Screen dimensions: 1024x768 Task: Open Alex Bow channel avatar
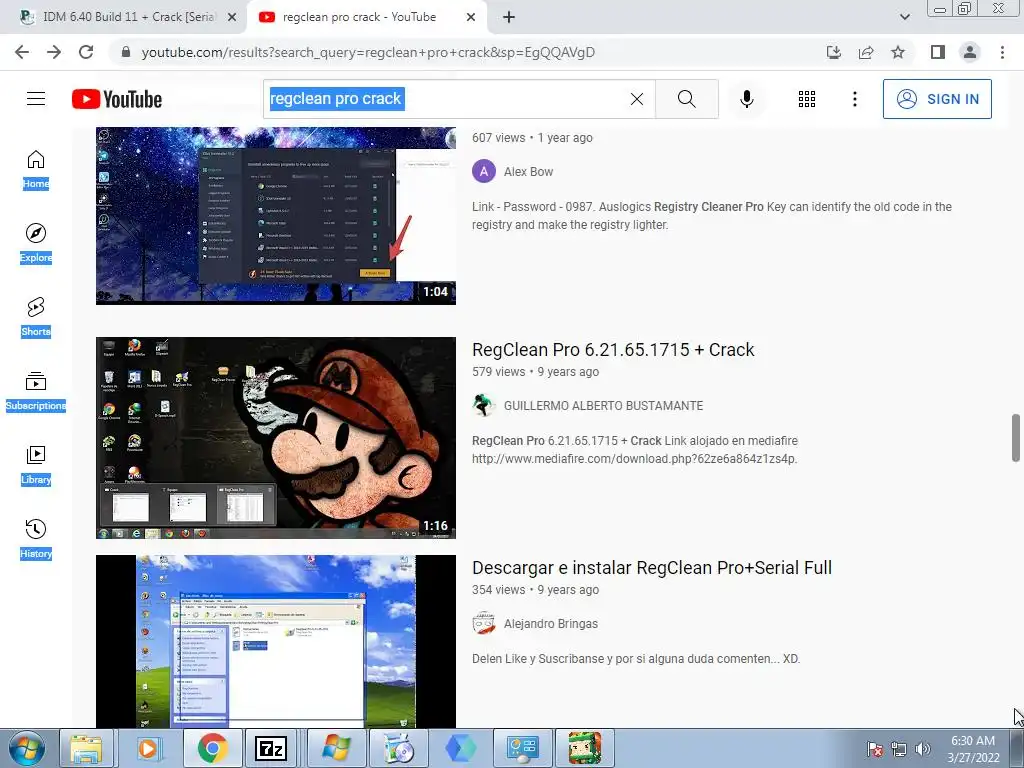pos(484,172)
